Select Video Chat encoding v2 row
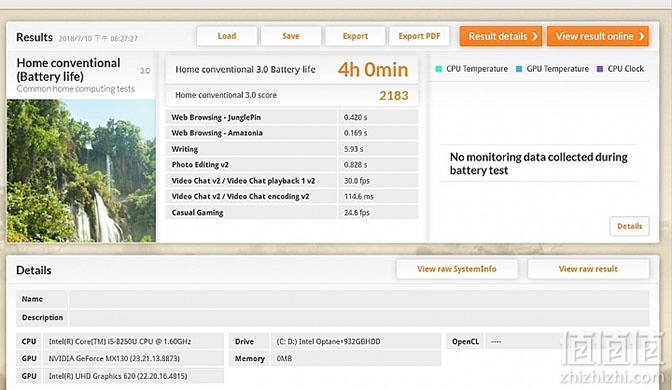Viewport: 672px width, 390px height. [x=292, y=196]
